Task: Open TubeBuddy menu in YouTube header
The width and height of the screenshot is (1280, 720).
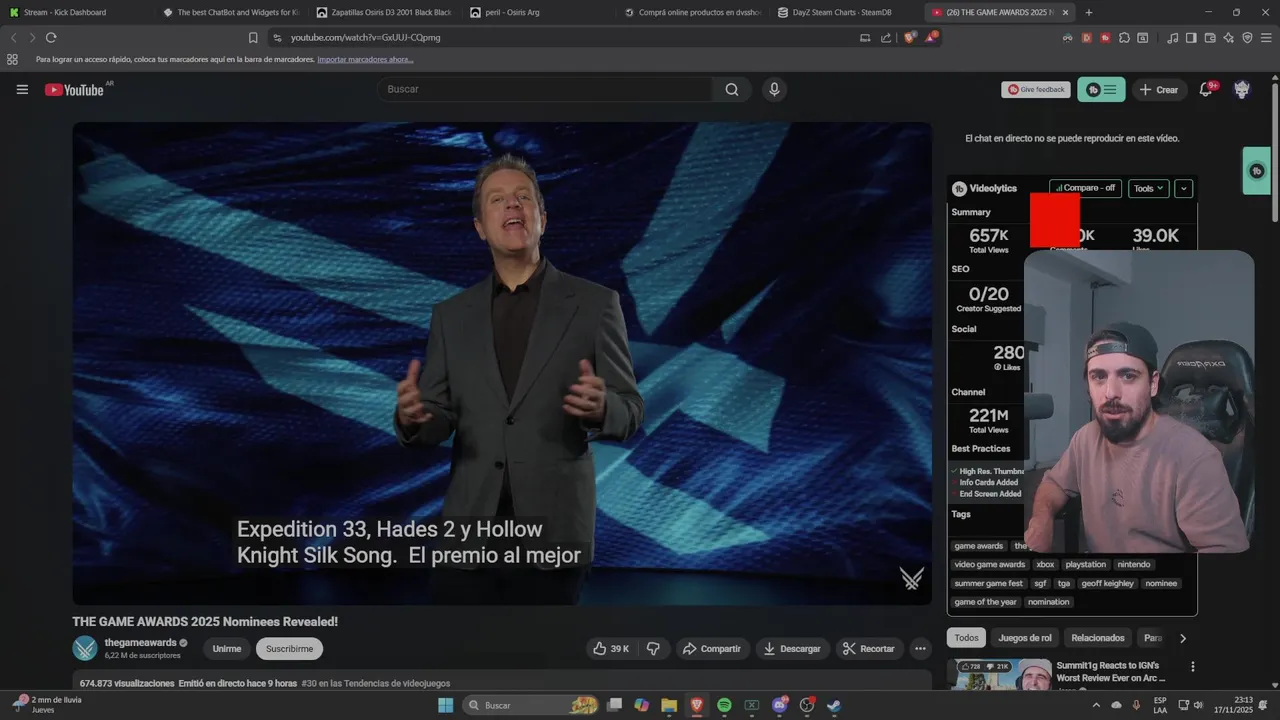Action: pyautogui.click(x=1101, y=89)
